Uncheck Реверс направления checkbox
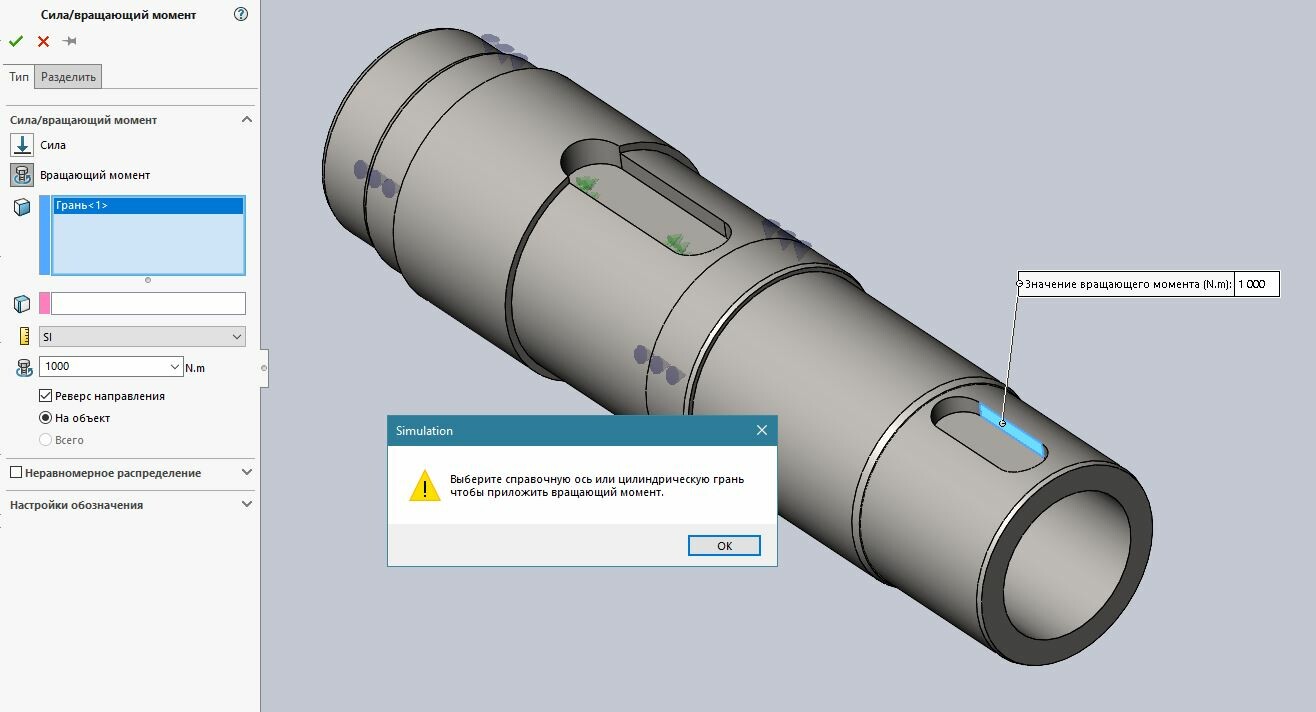This screenshot has width=1316, height=712. pyautogui.click(x=45, y=396)
